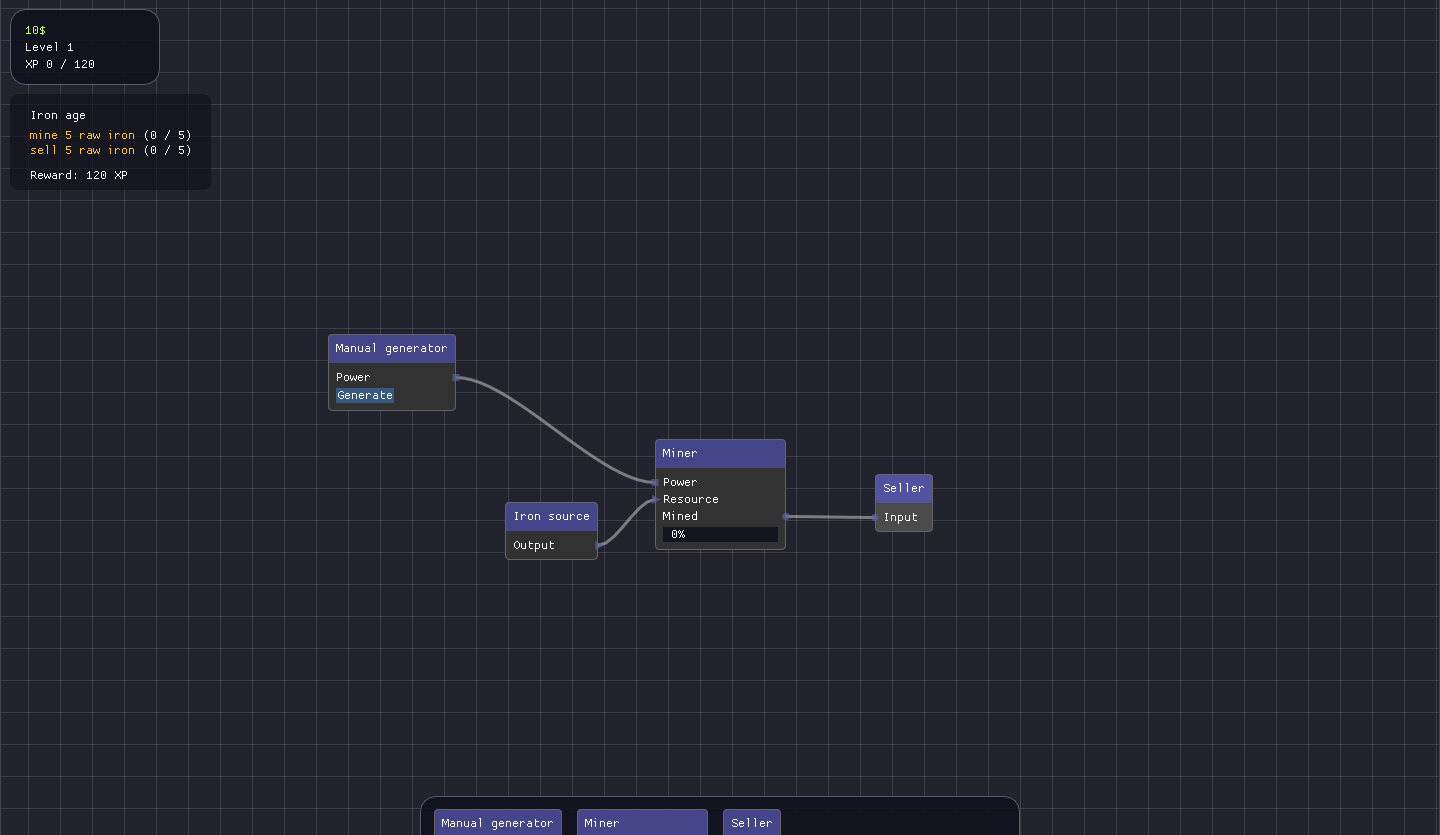This screenshot has width=1440, height=835.
Task: Click the Iron source Output pin
Action: 598,545
